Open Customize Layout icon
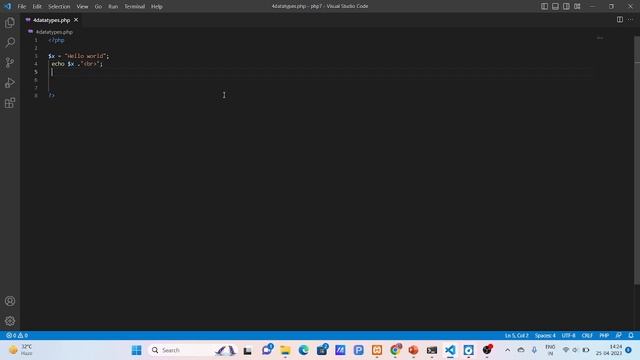Screen dimensions: 640x360 [577, 6]
